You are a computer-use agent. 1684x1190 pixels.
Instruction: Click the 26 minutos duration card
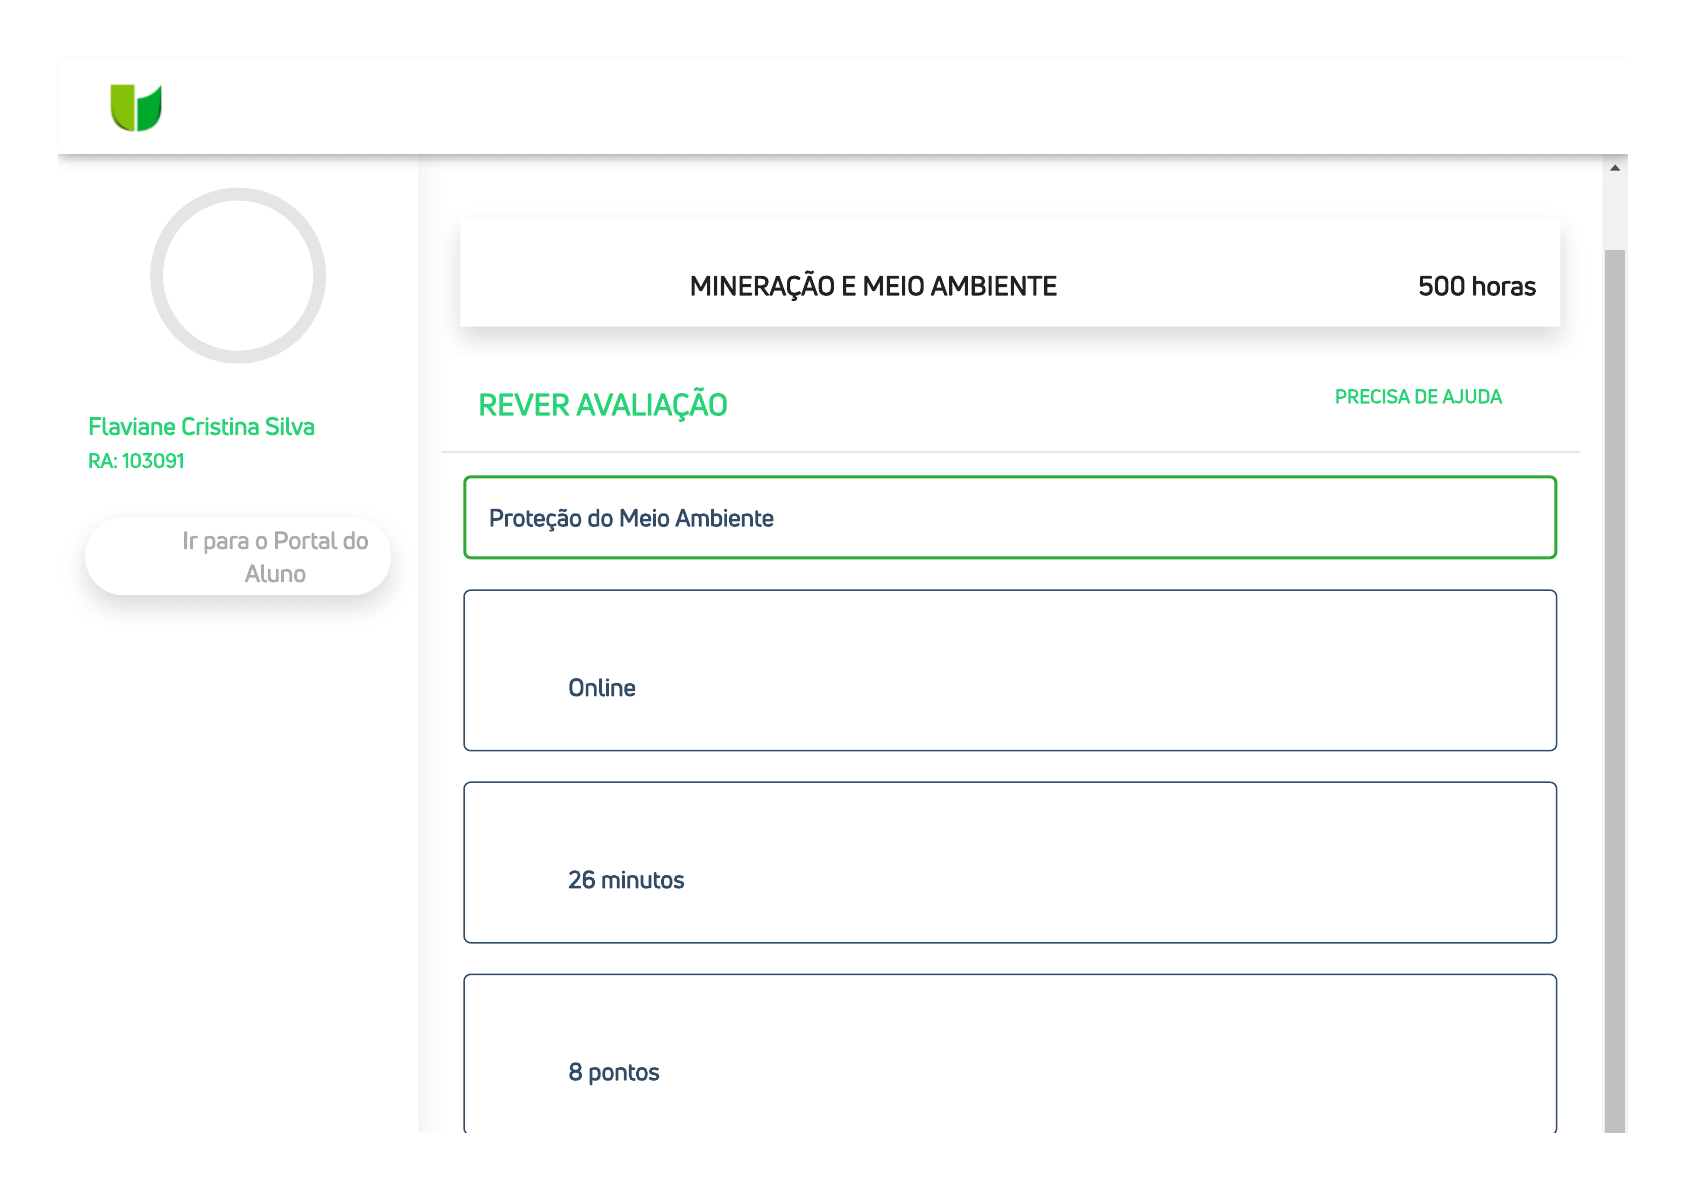click(x=1009, y=862)
